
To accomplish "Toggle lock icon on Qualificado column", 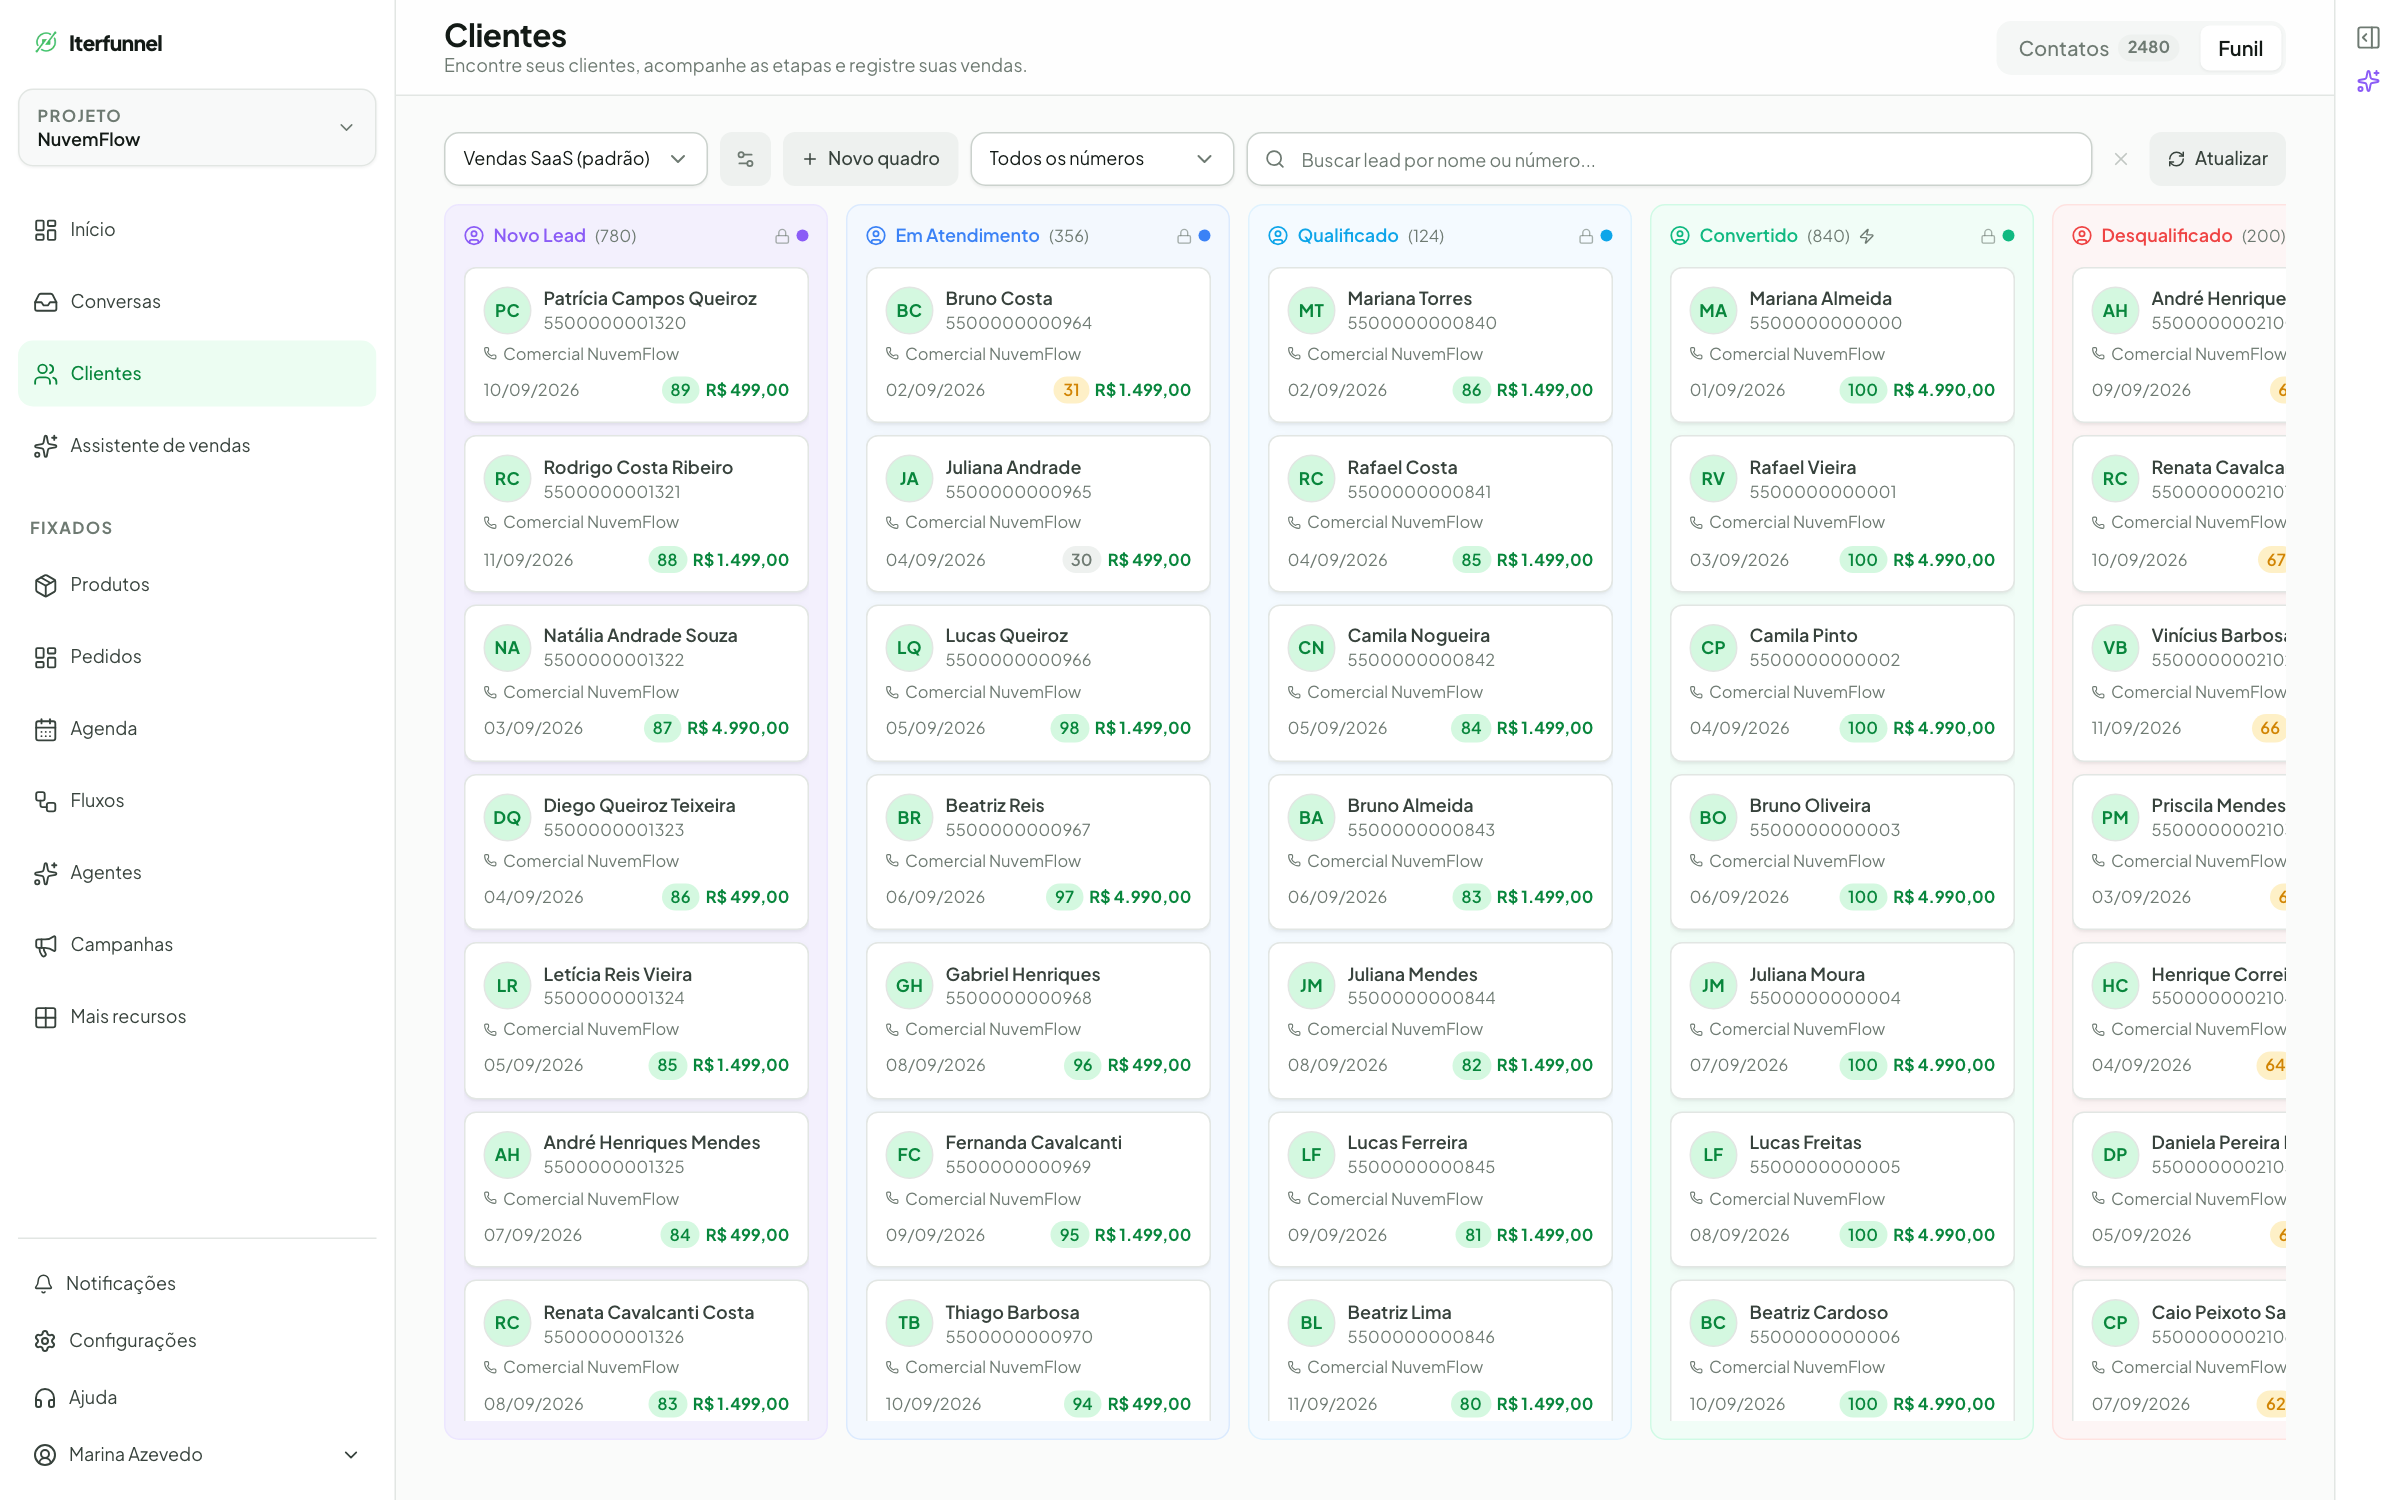I will (x=1586, y=236).
